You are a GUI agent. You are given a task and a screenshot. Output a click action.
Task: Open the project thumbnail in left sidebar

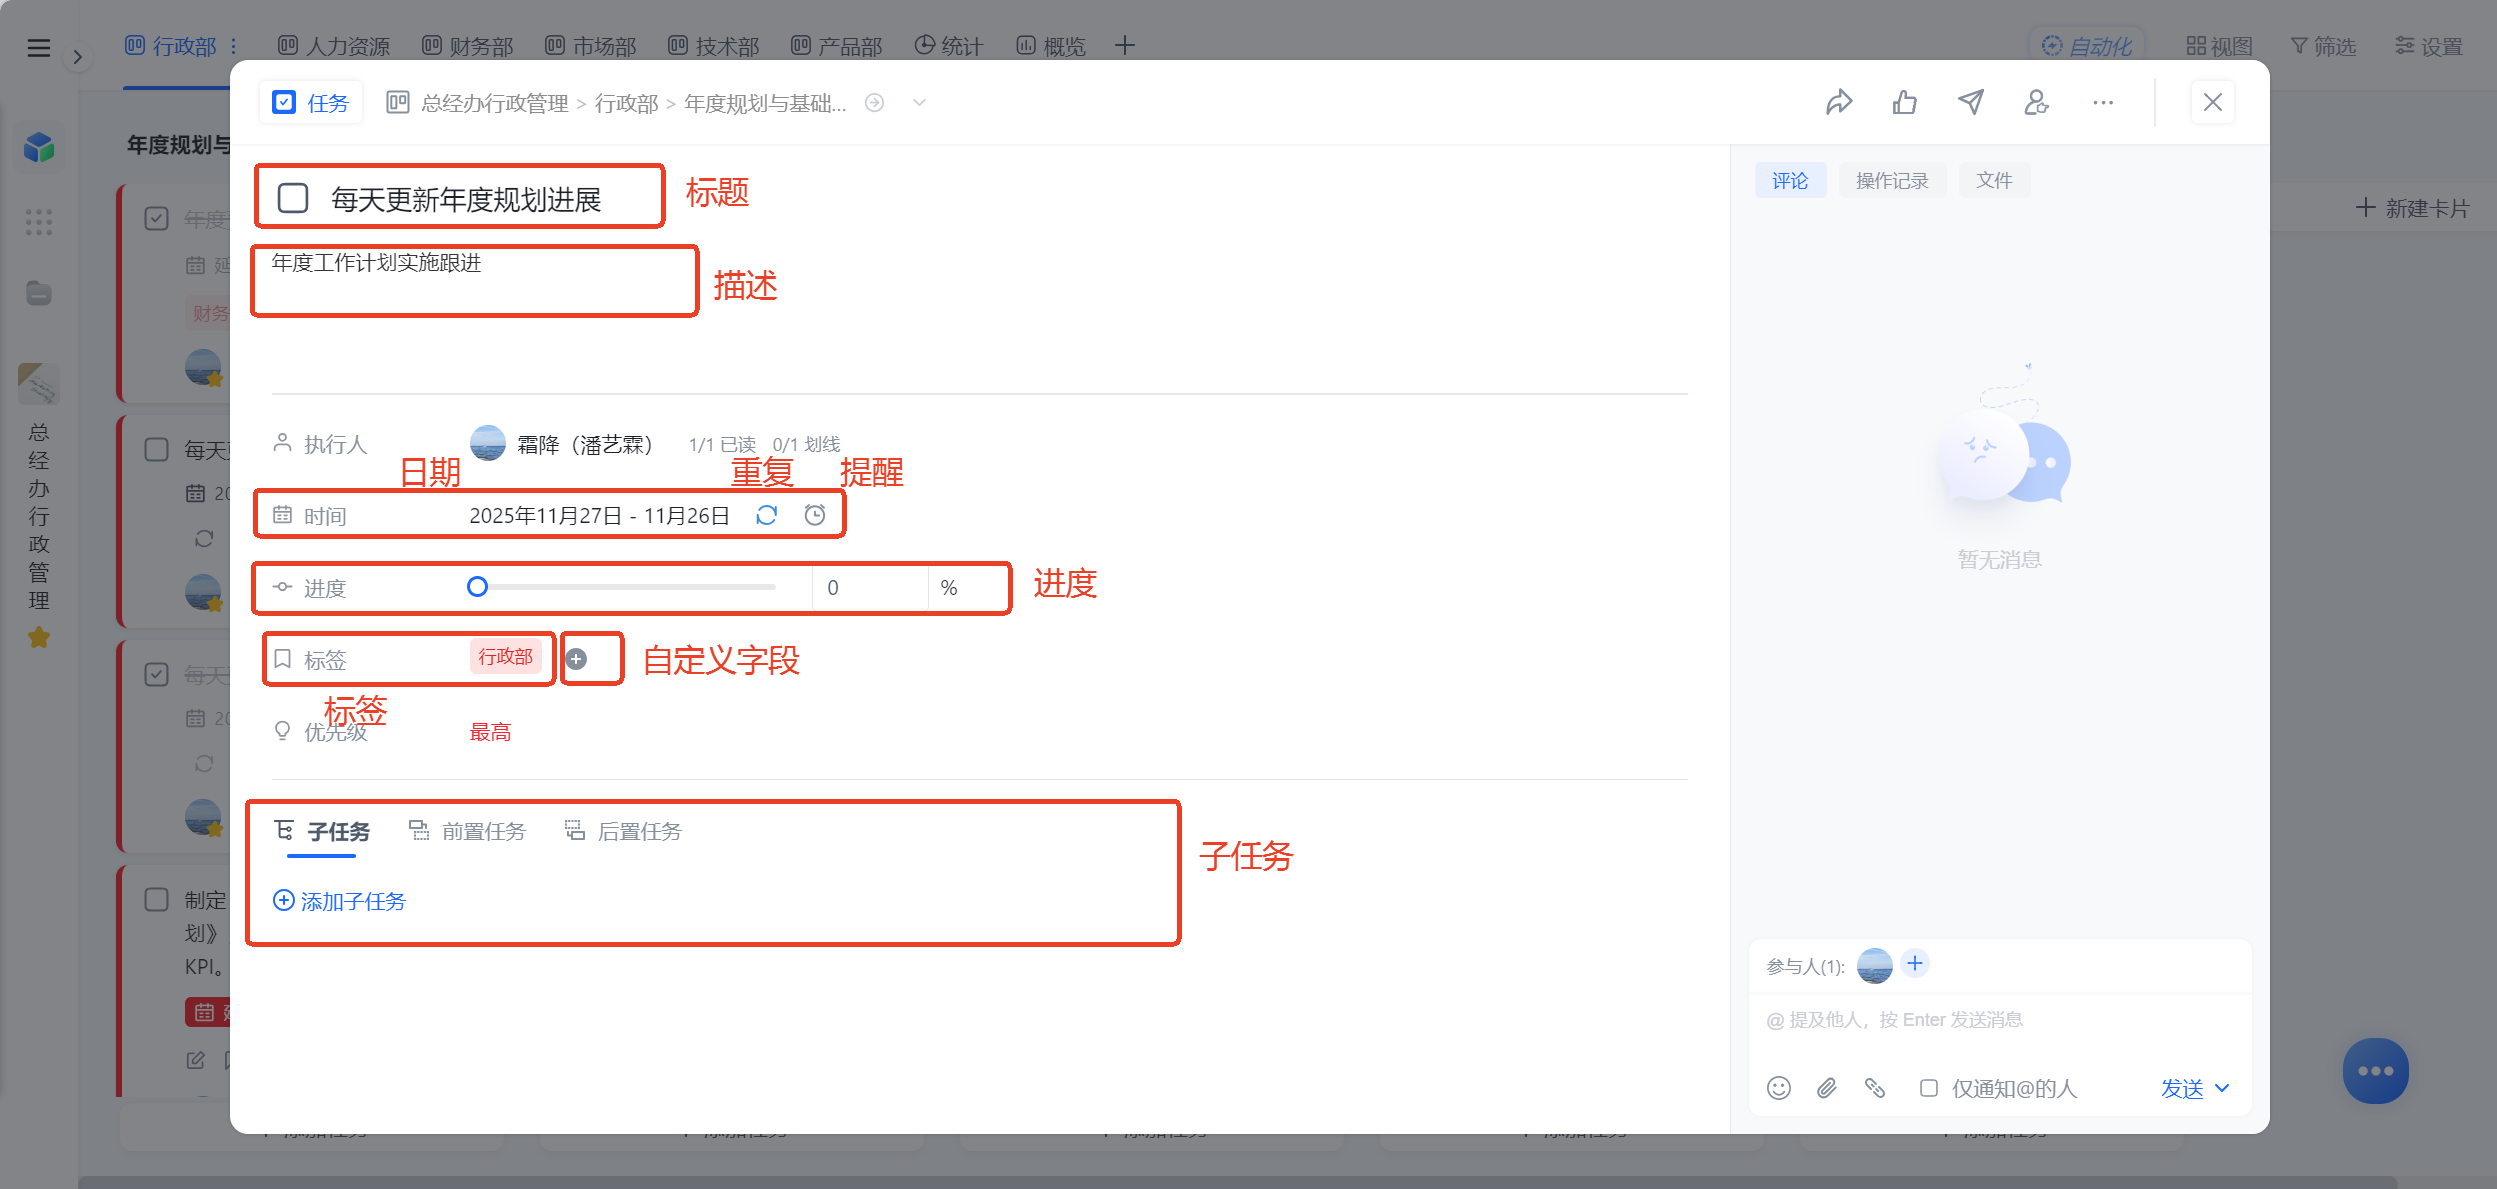pos(39,383)
